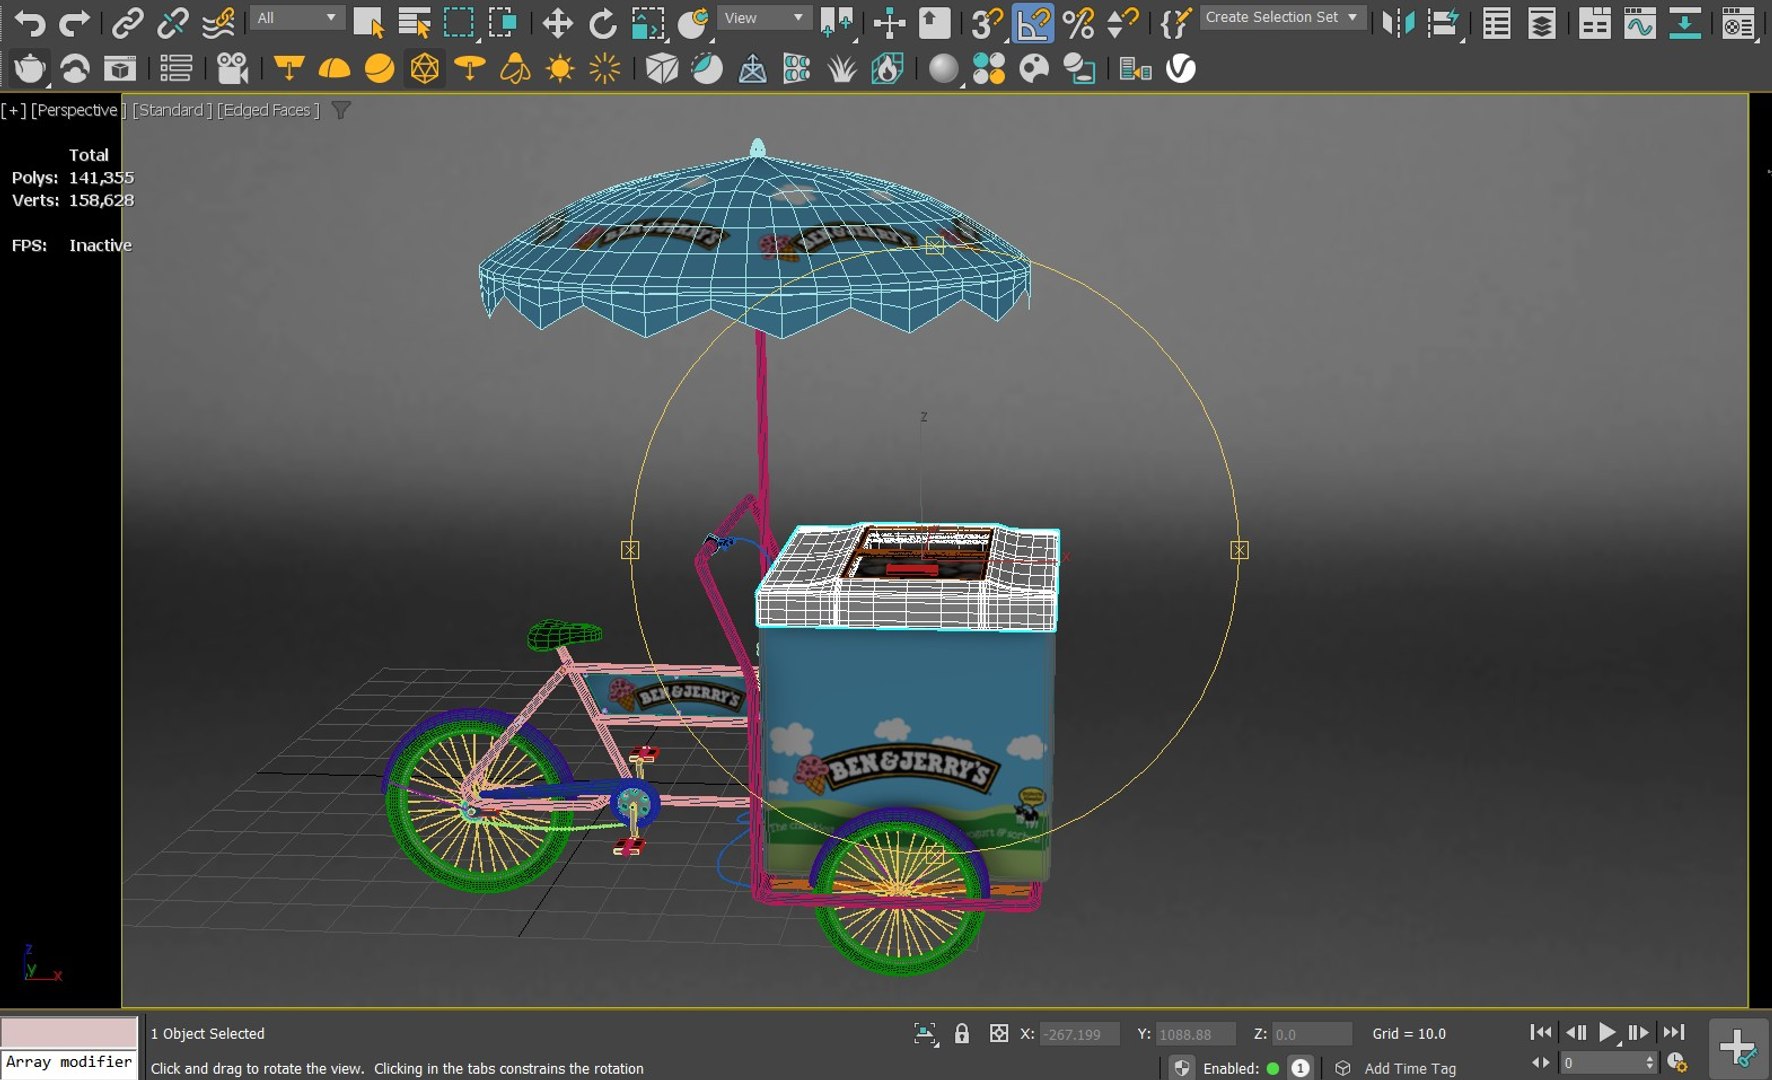
Task: Click the camera create icon
Action: [232, 68]
